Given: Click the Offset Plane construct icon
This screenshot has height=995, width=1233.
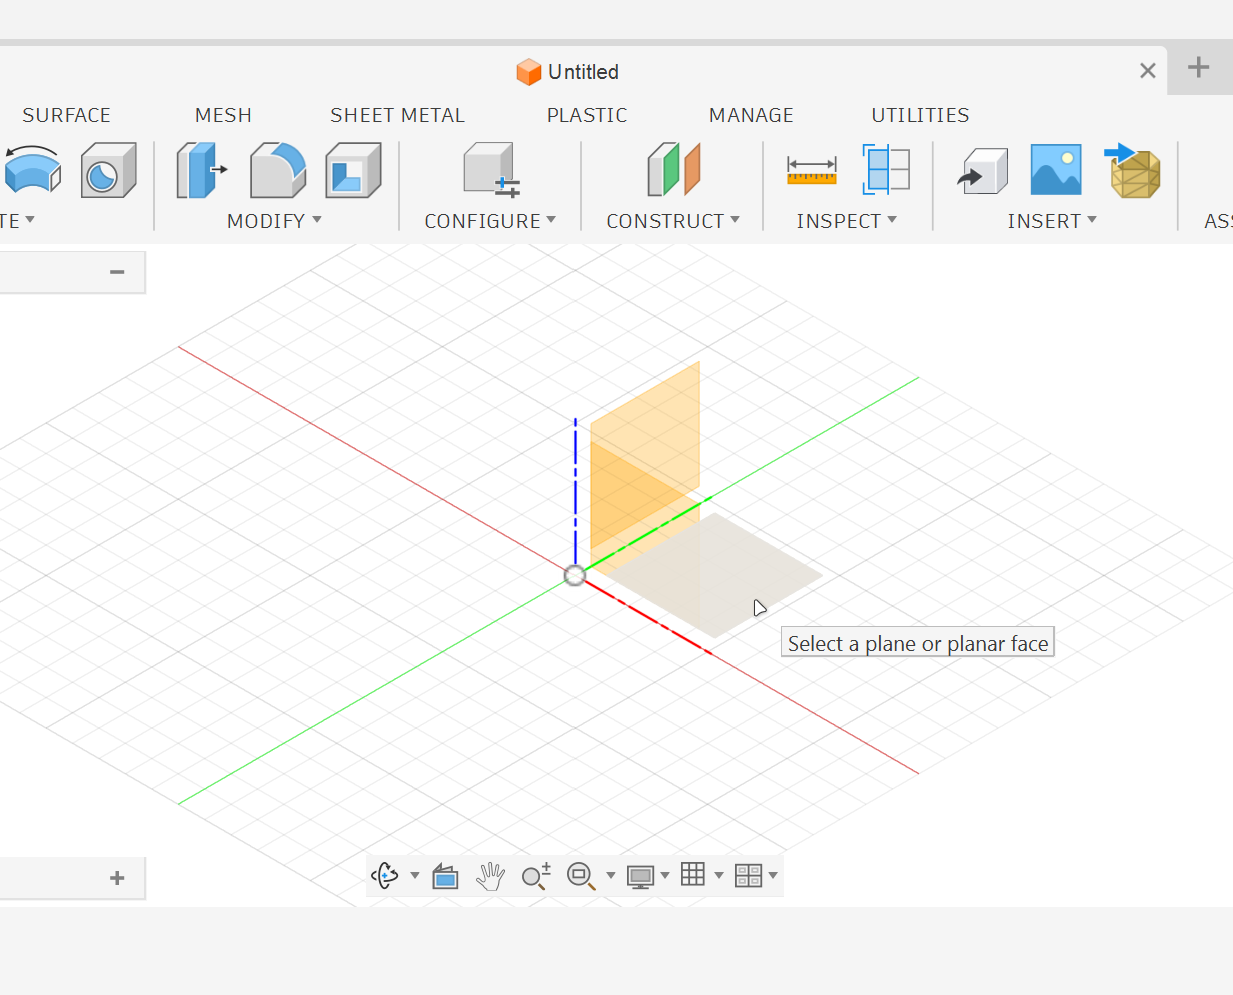Looking at the screenshot, I should tap(674, 169).
